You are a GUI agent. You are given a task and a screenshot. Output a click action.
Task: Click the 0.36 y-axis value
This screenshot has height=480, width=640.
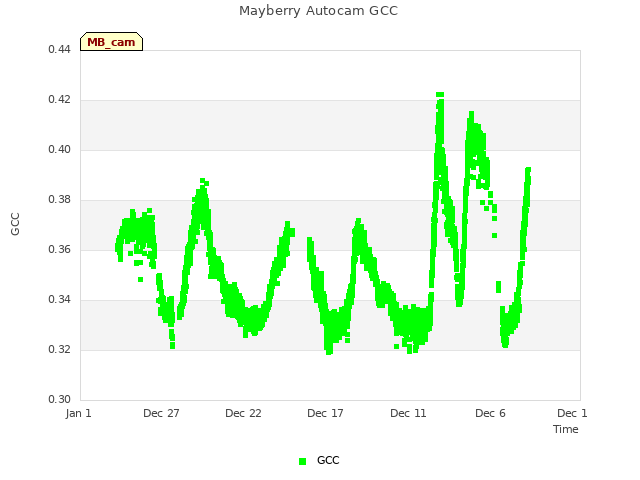tap(60, 249)
